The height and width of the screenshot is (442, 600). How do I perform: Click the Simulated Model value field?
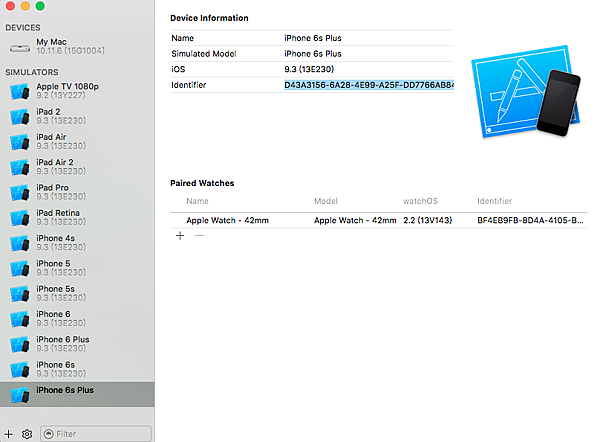click(313, 54)
